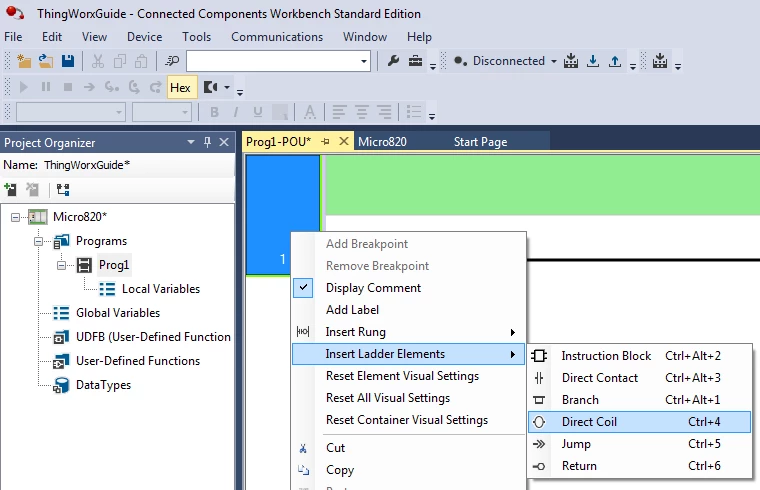This screenshot has height=490, width=760.
Task: Click the Pause debug control
Action: [x=46, y=87]
